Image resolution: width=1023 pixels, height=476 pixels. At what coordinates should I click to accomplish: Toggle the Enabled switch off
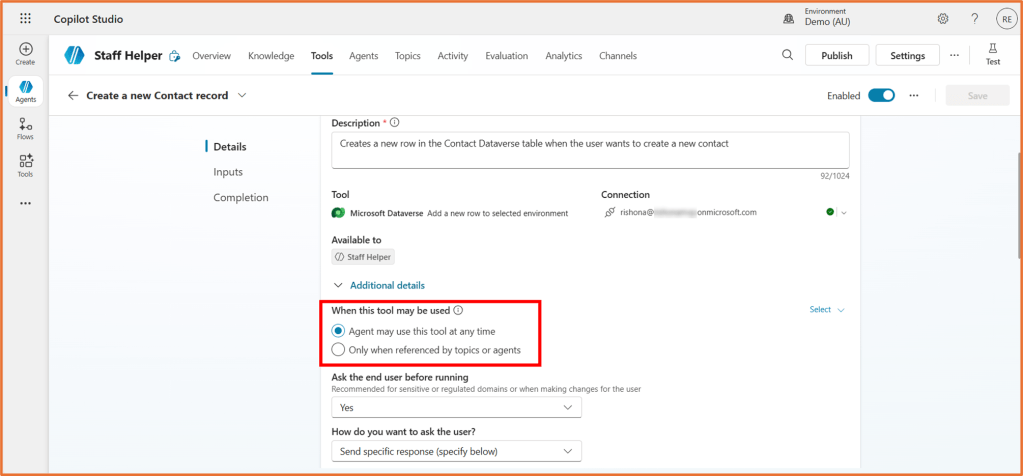tap(881, 96)
